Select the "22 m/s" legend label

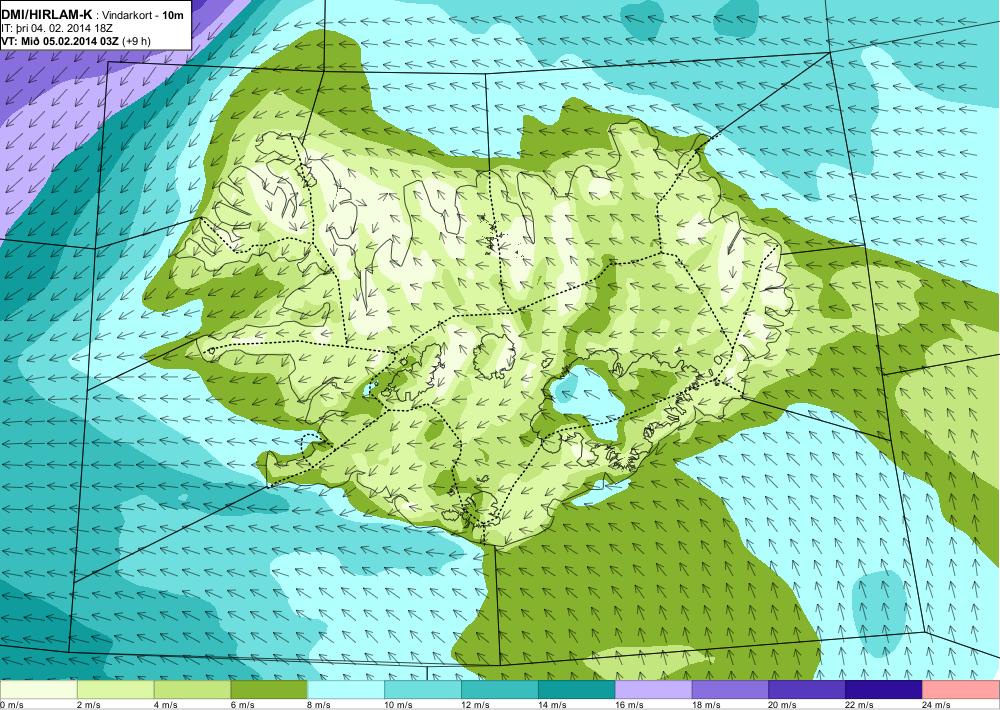pos(860,704)
